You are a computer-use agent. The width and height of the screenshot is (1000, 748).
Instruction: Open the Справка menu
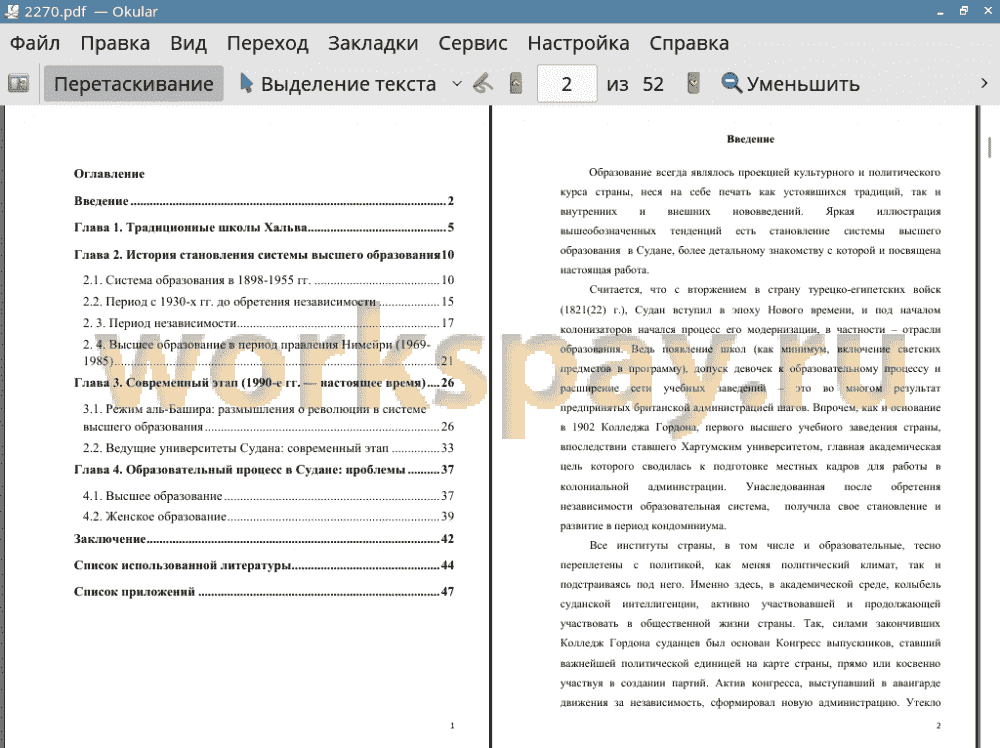(x=689, y=43)
